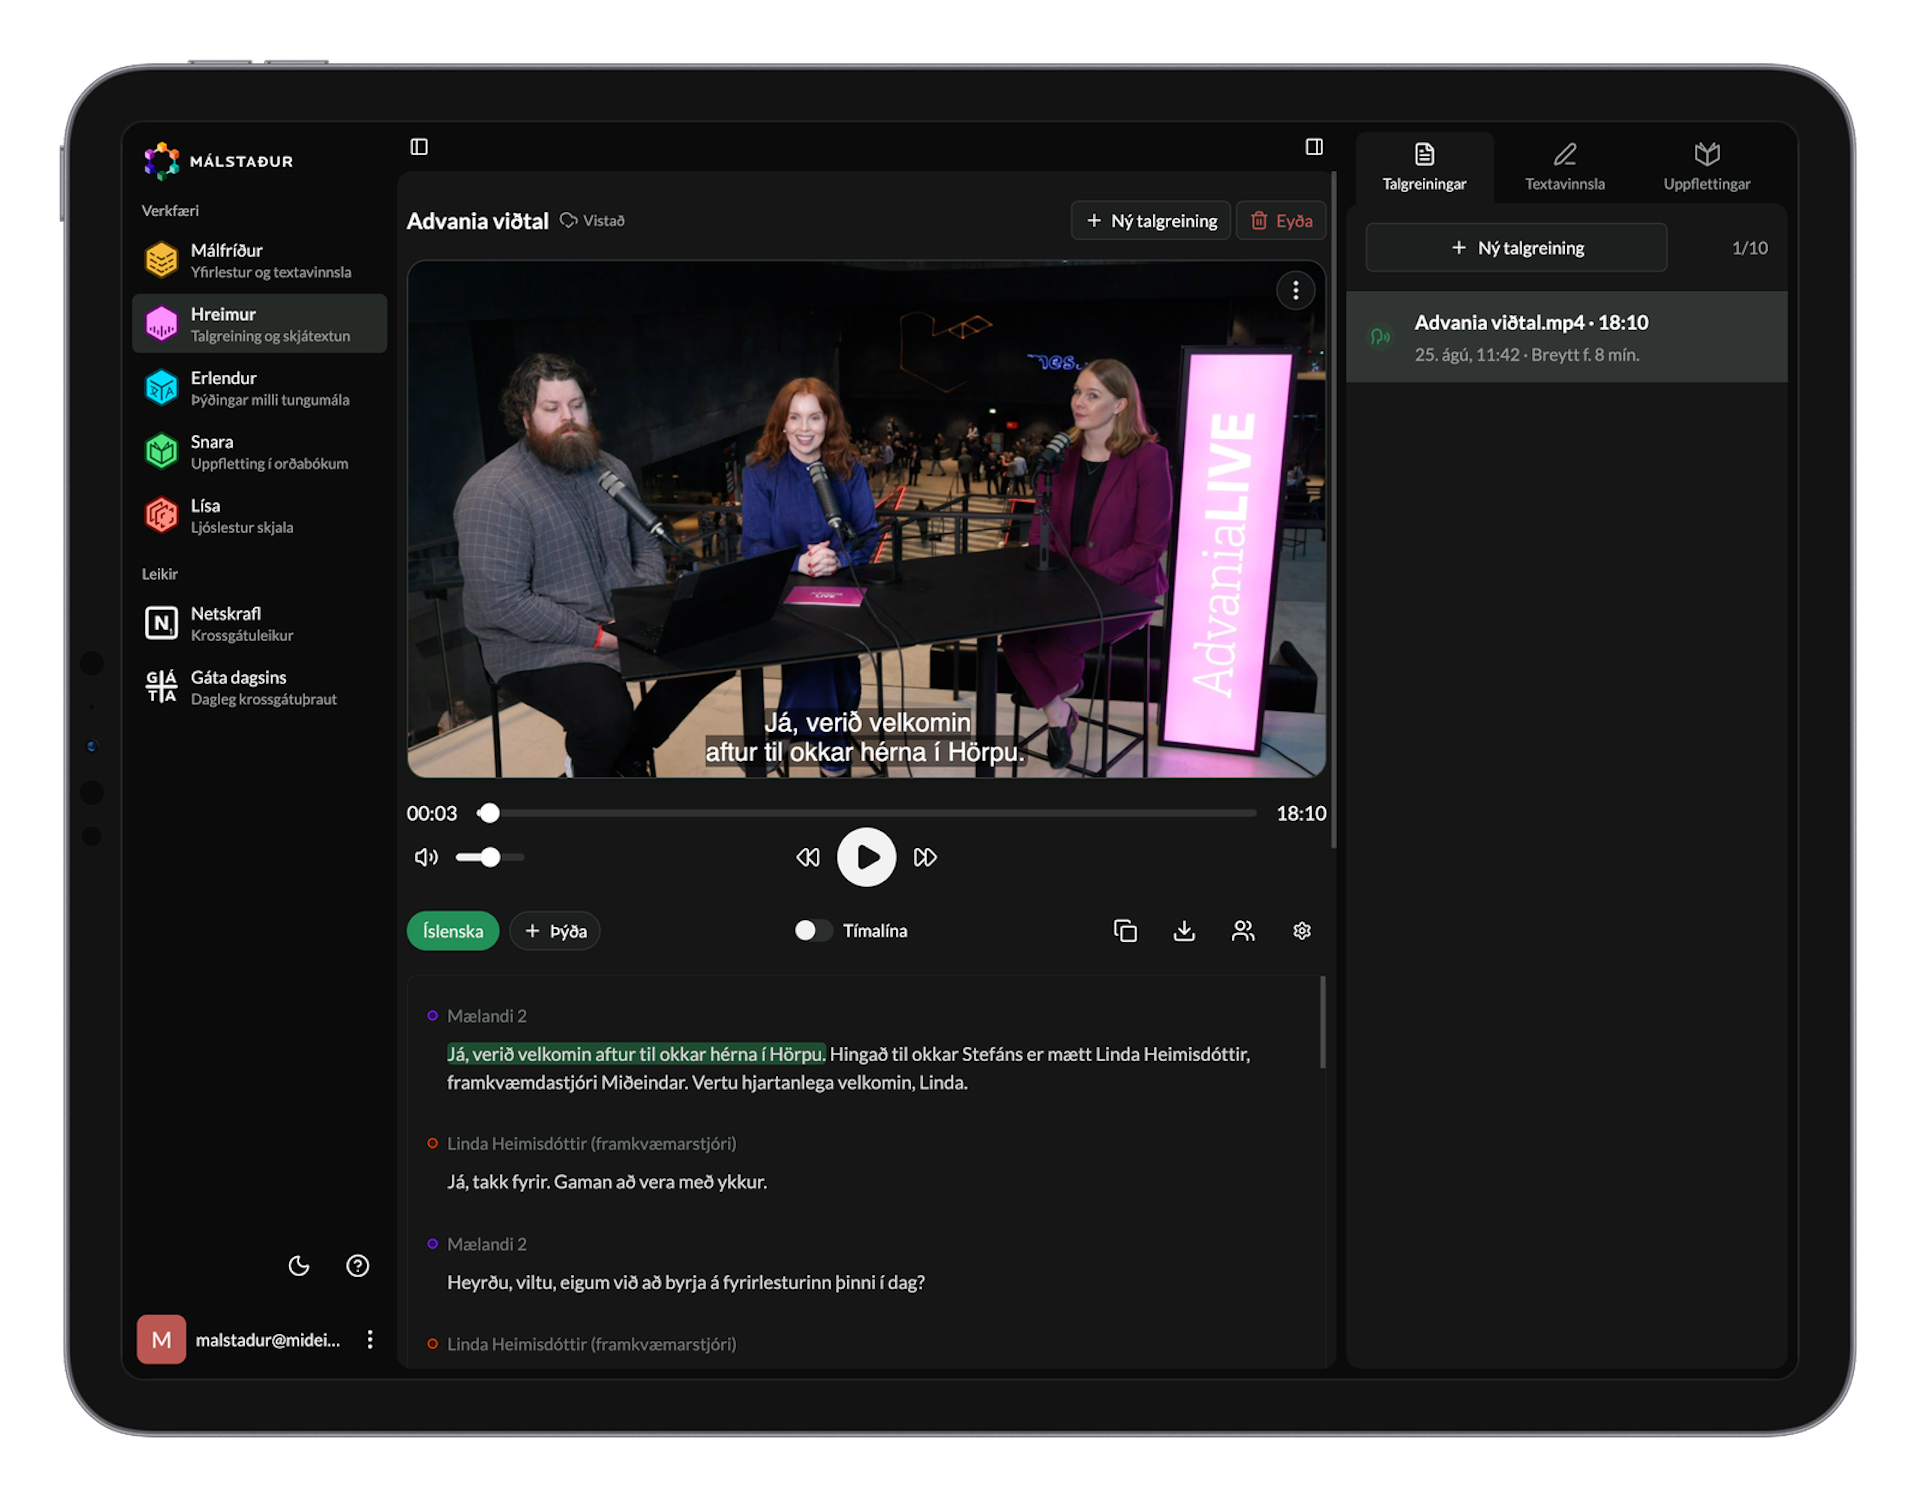1920x1501 pixels.
Task: Click the 00:03 current time label
Action: point(432,814)
